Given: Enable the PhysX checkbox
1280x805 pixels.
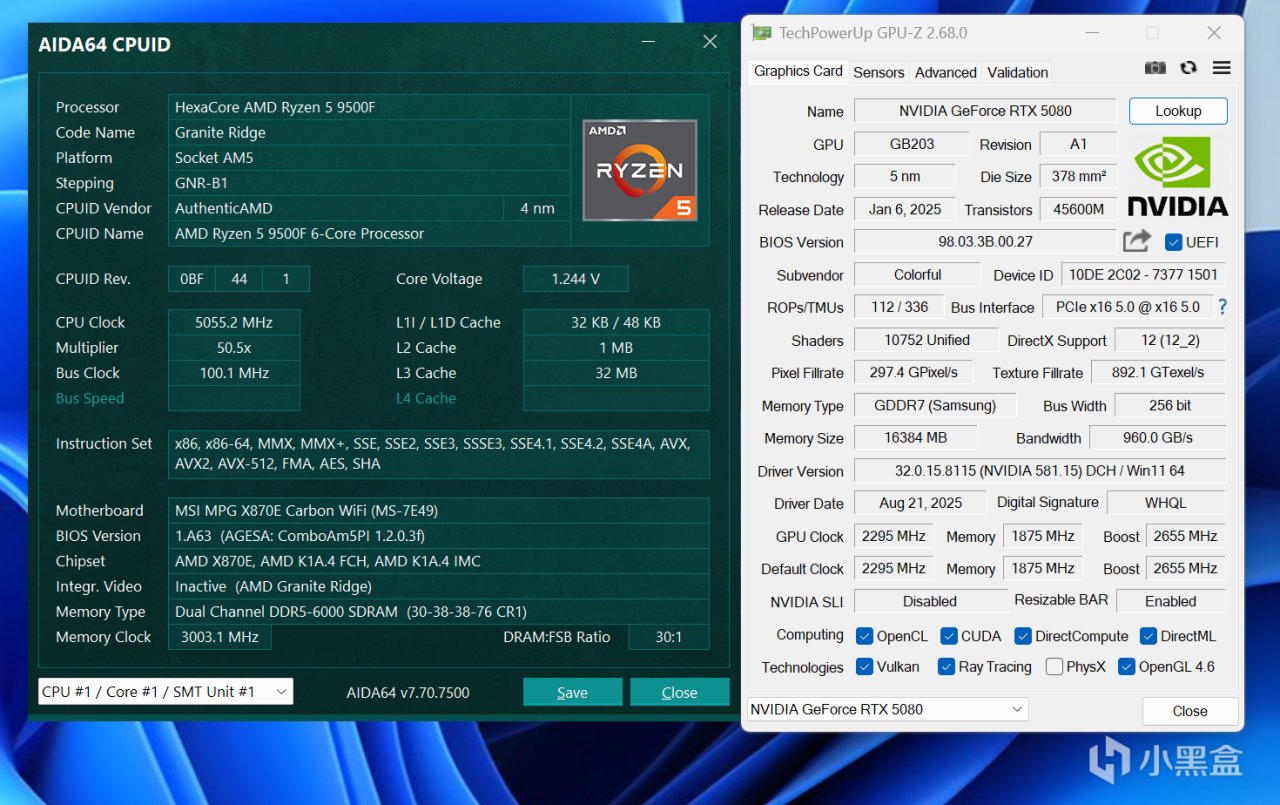Looking at the screenshot, I should tap(1054, 666).
